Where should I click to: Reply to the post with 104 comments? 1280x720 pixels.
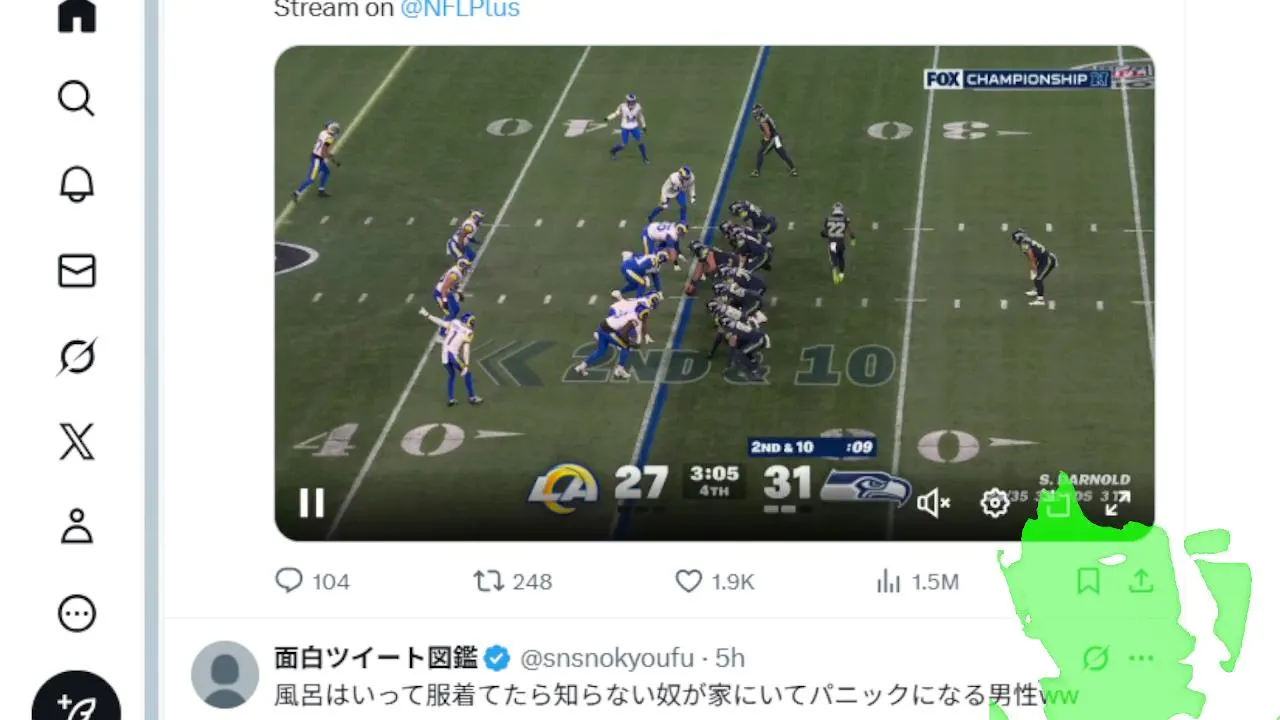coord(312,581)
